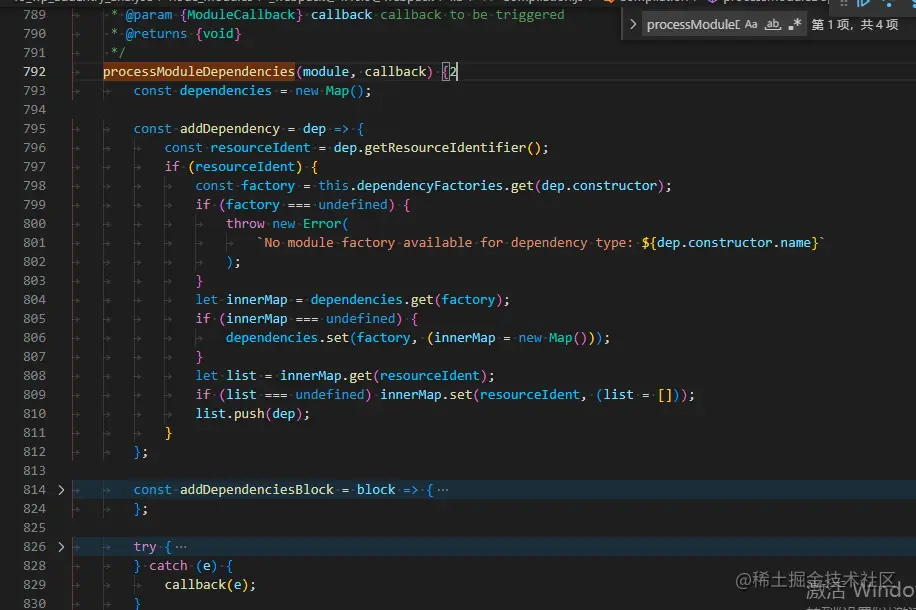This screenshot has width=916, height=610.
Task: Toggle Match Whole Word in find widget
Action: [773, 25]
